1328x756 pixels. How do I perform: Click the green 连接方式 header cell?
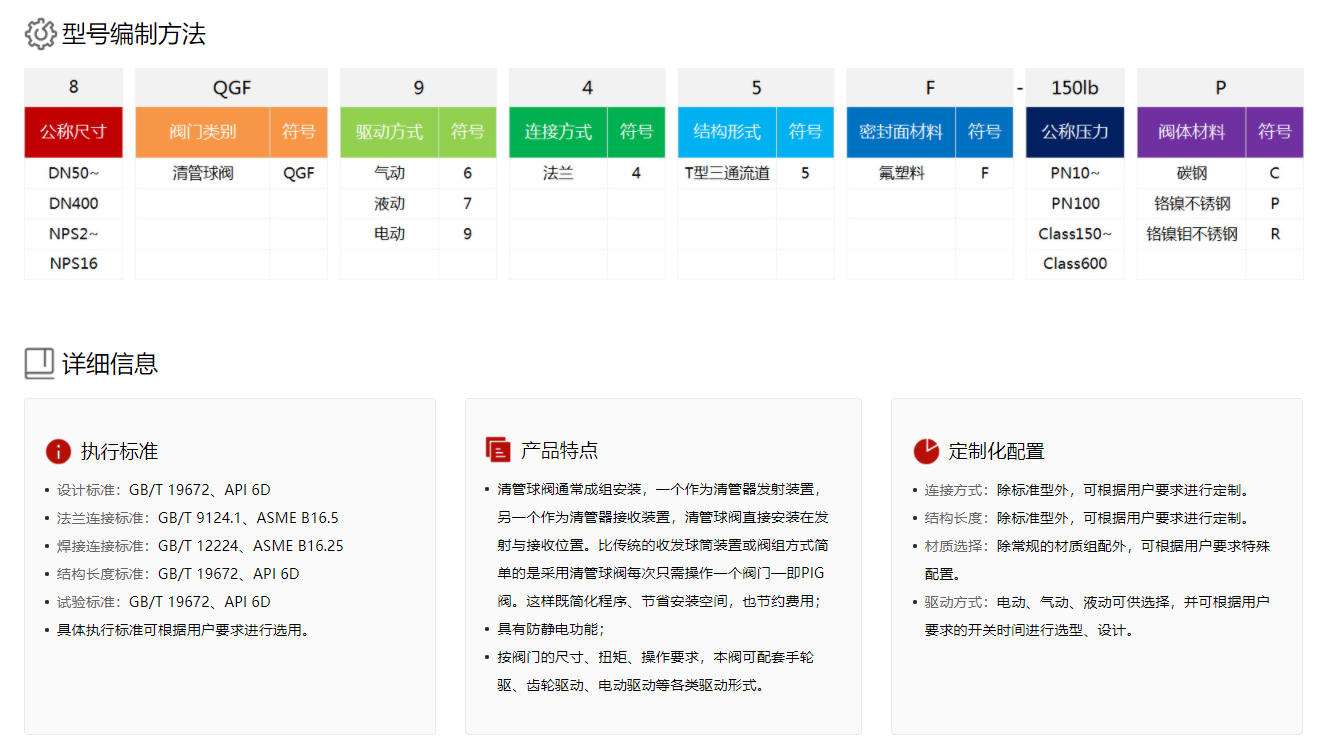click(x=558, y=132)
